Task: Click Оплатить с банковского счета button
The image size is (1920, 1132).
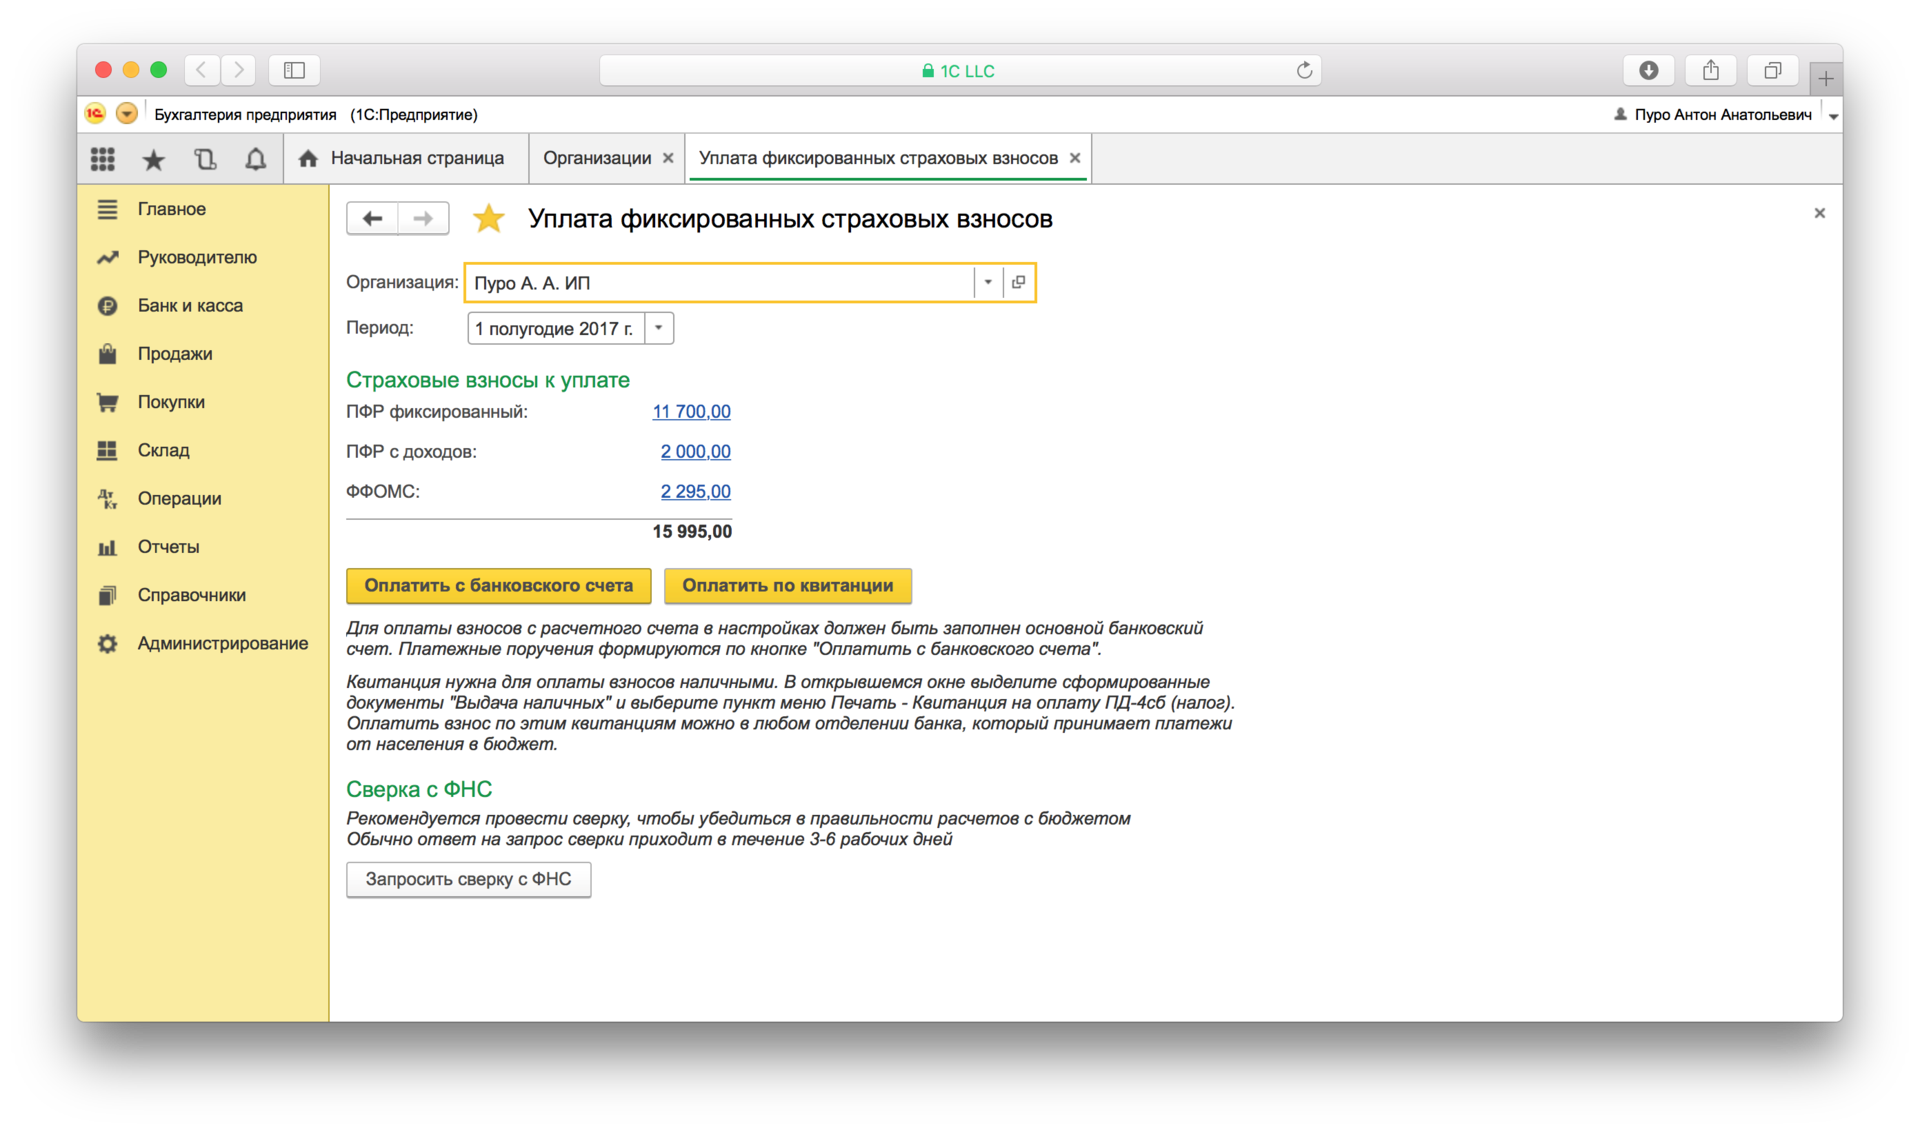Action: (498, 586)
